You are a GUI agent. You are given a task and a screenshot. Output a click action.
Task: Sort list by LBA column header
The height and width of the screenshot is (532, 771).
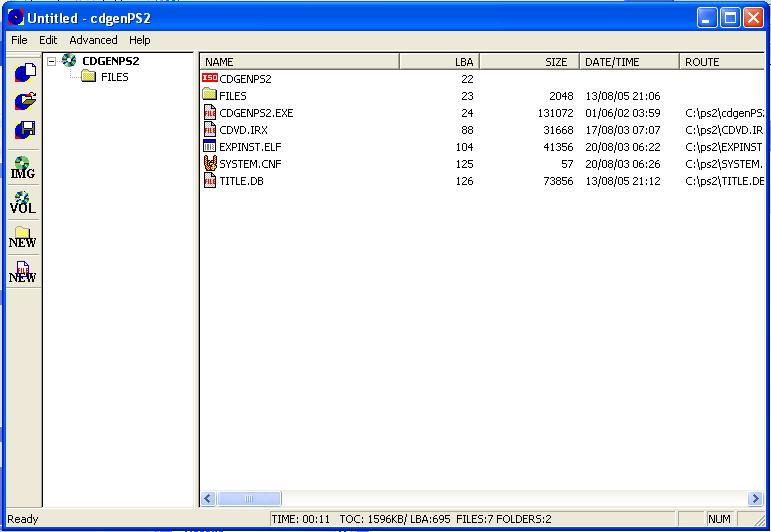(438, 62)
